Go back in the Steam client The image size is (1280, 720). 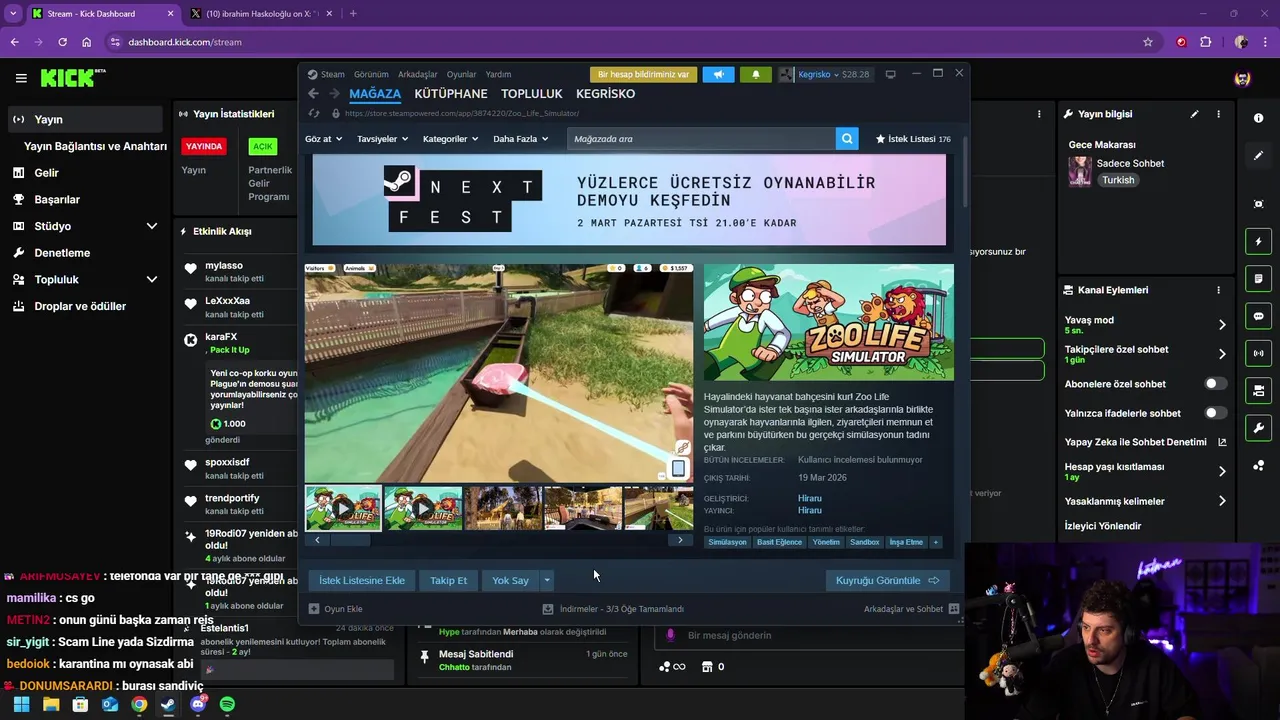pos(313,94)
